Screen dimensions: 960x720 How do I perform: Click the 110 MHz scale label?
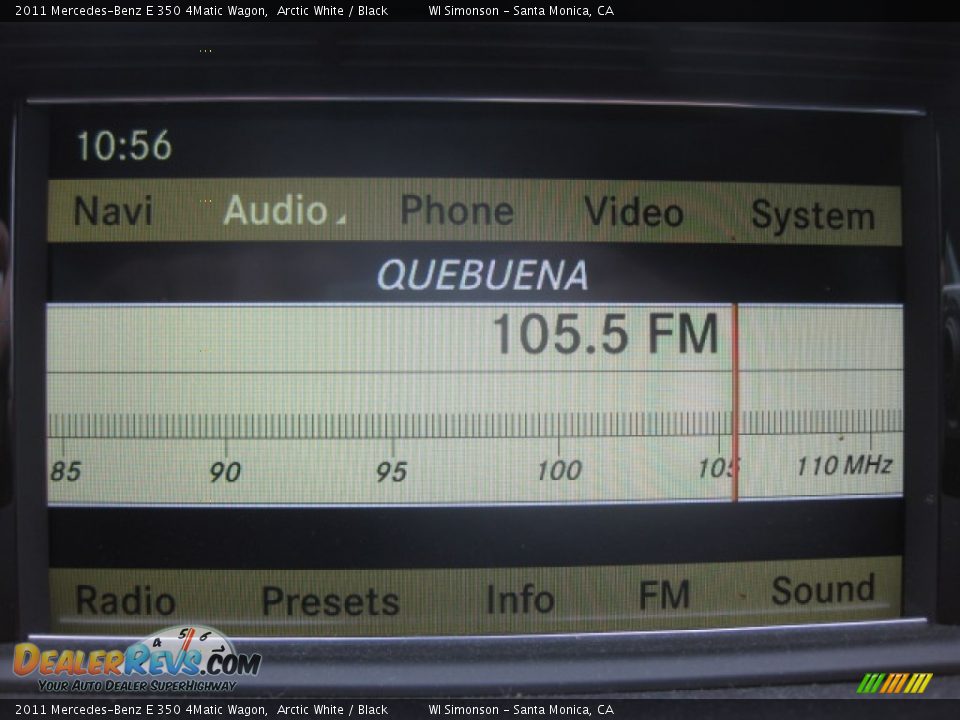tap(843, 465)
